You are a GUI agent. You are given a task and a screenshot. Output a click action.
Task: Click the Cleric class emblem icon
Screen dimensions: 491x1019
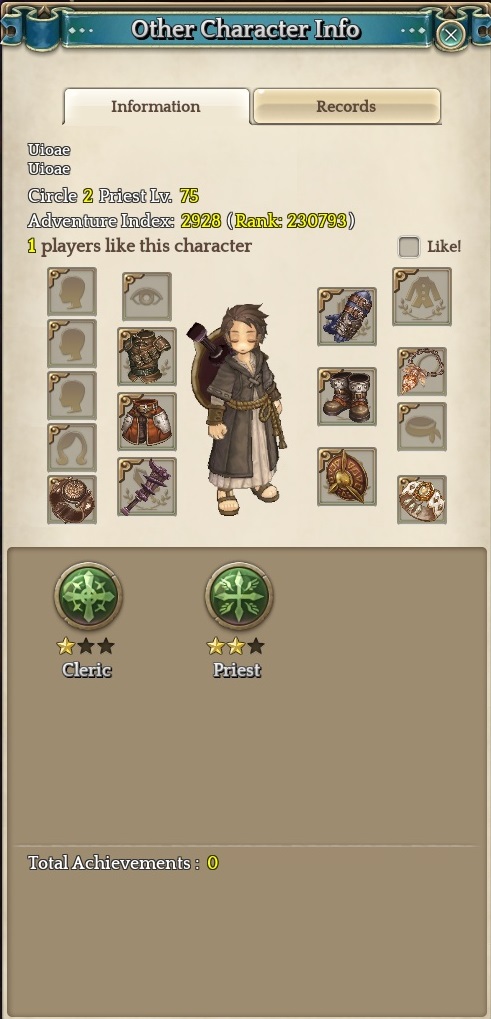pos(88,596)
